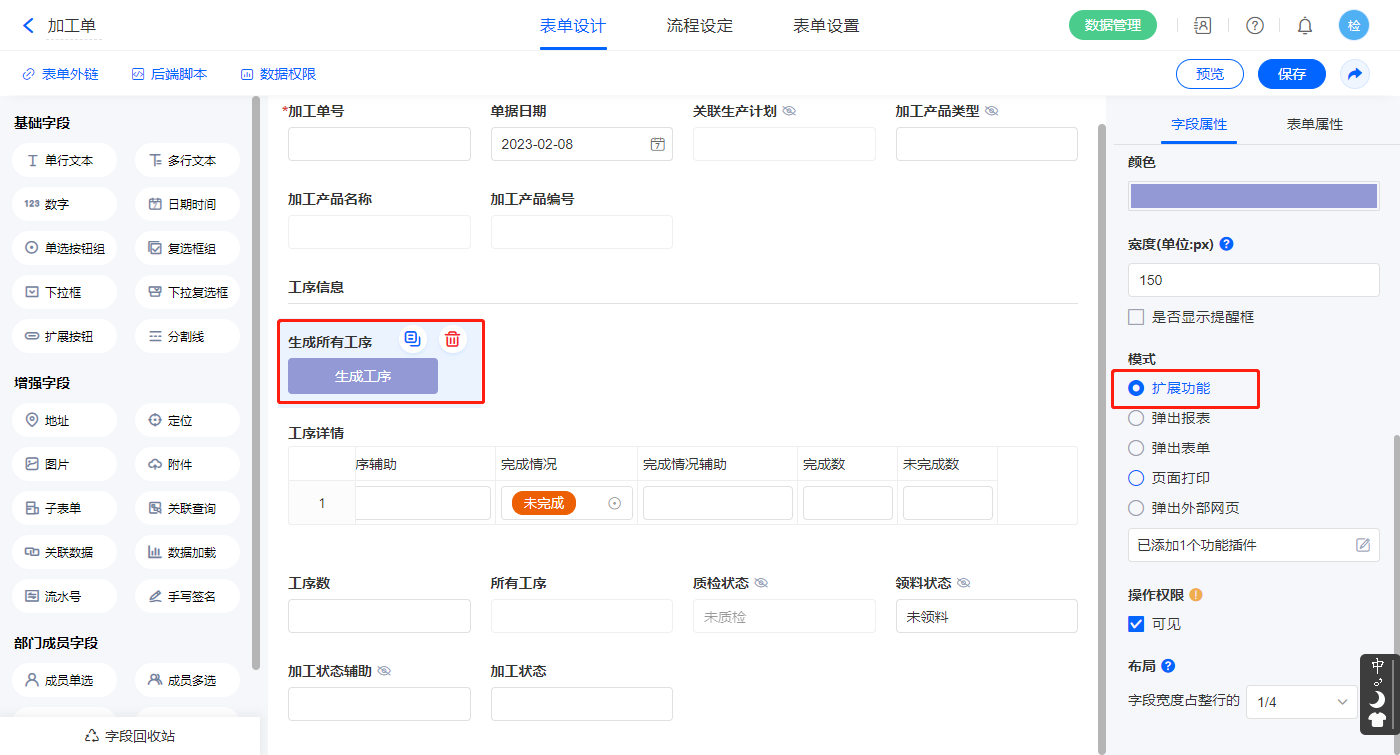The height and width of the screenshot is (755, 1400).
Task: Enable the 是否显示提醒框 checkbox
Action: point(1136,317)
